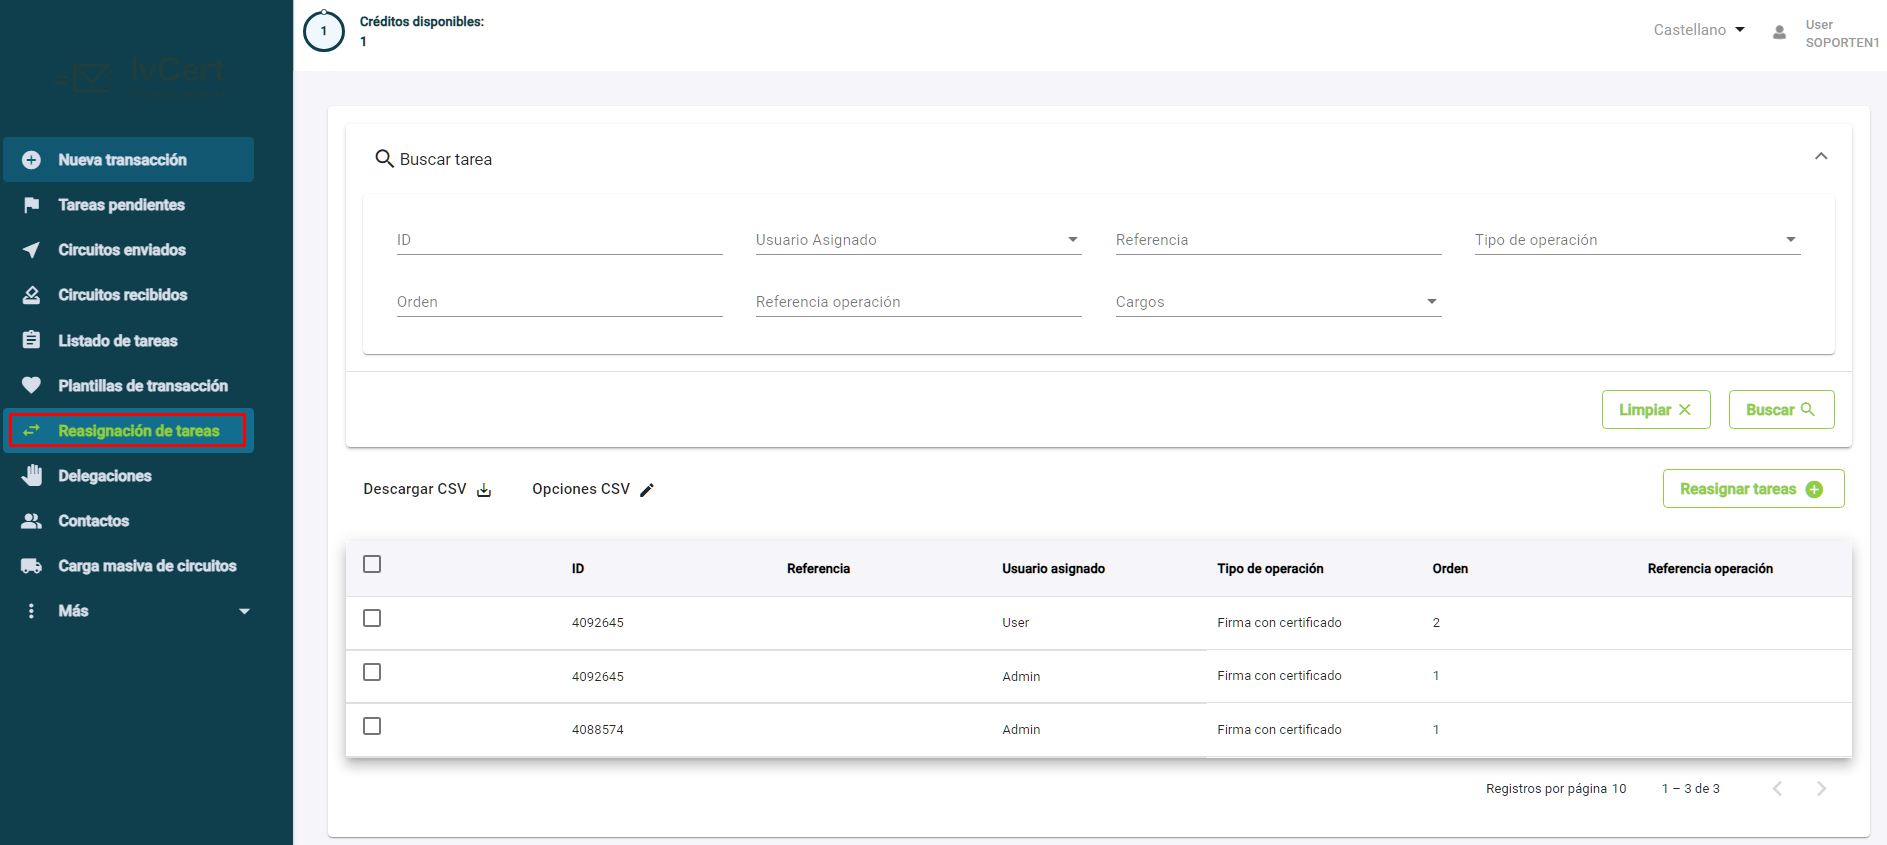Image resolution: width=1887 pixels, height=845 pixels.
Task: Click the truck icon for Carga masiva de circuitos
Action: pyautogui.click(x=31, y=566)
